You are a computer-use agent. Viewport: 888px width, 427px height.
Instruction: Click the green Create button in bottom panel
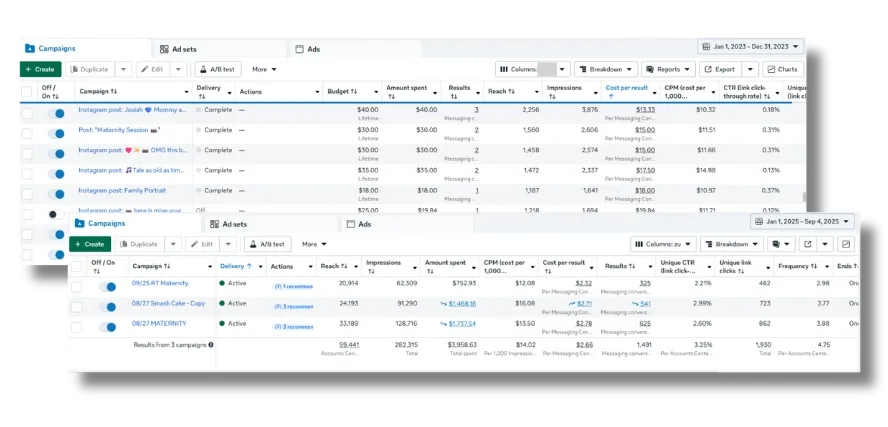click(89, 244)
